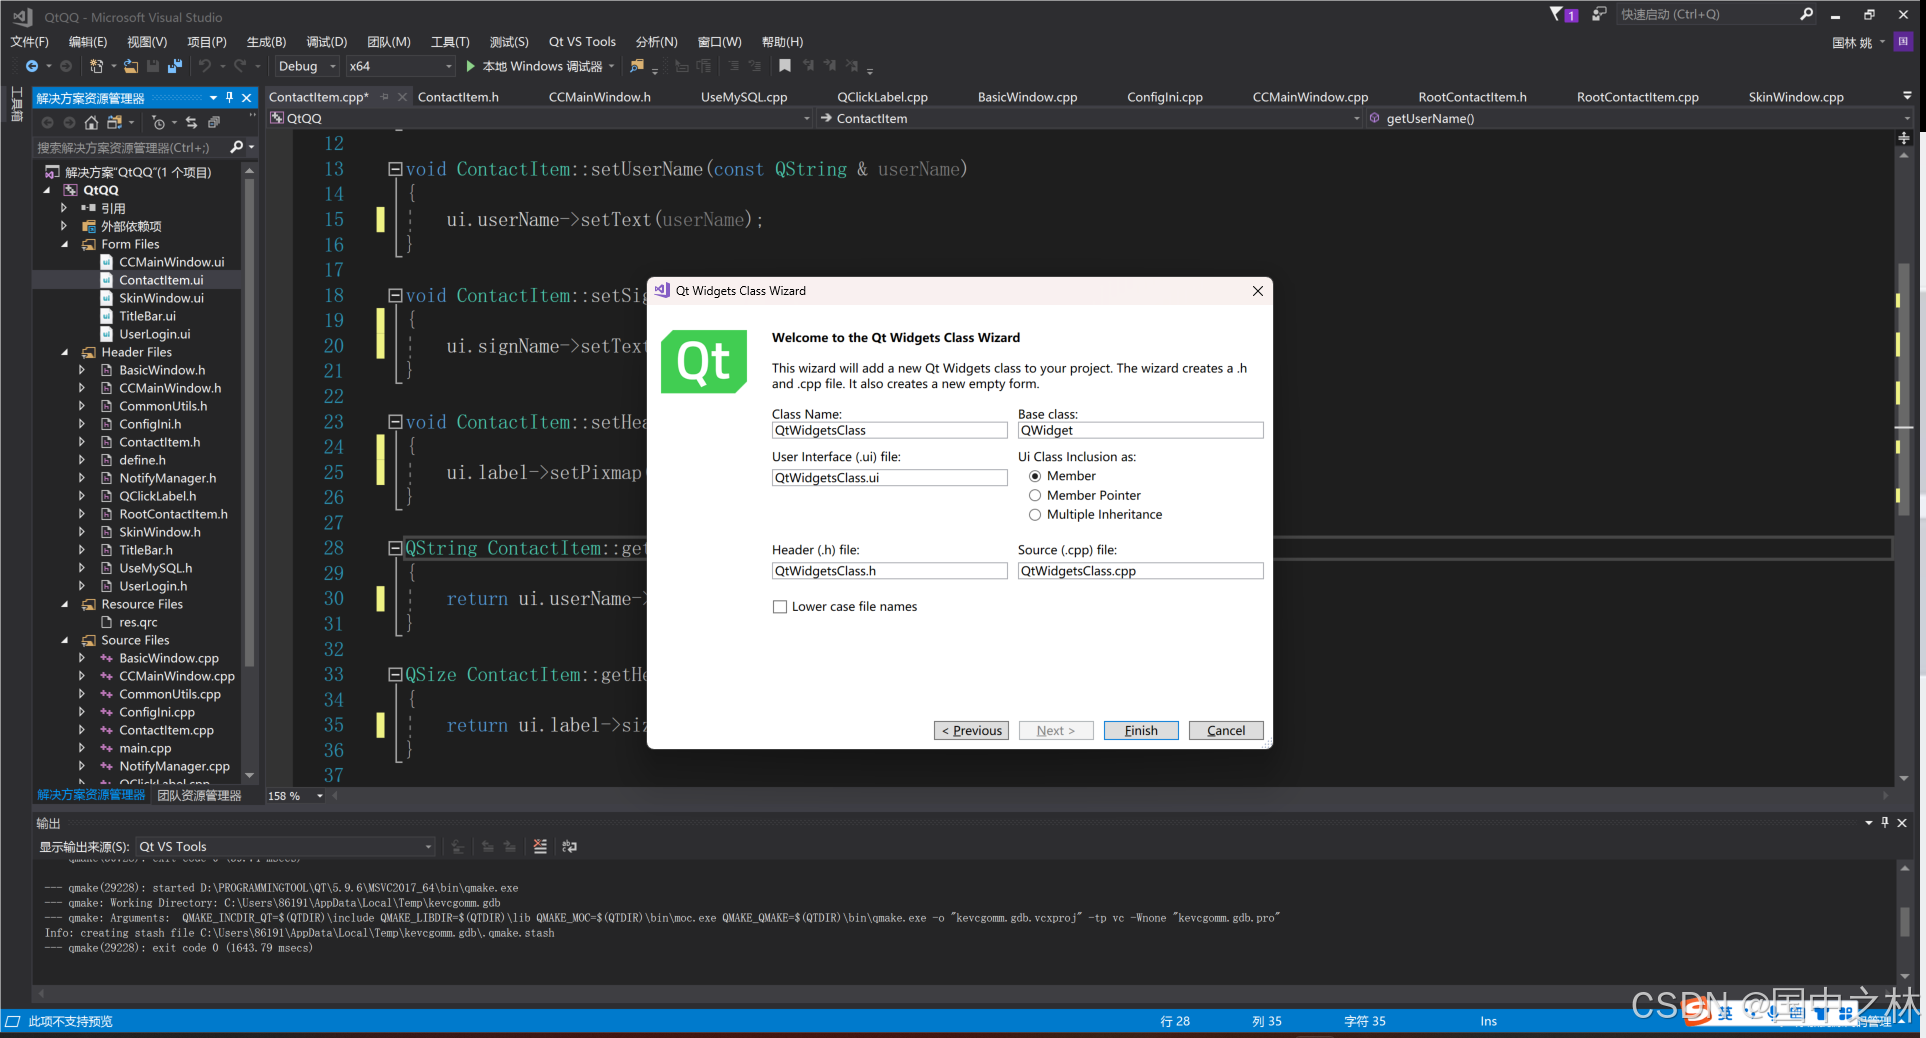Click the Sync with Active Document icon
The width and height of the screenshot is (1926, 1038).
tap(191, 122)
